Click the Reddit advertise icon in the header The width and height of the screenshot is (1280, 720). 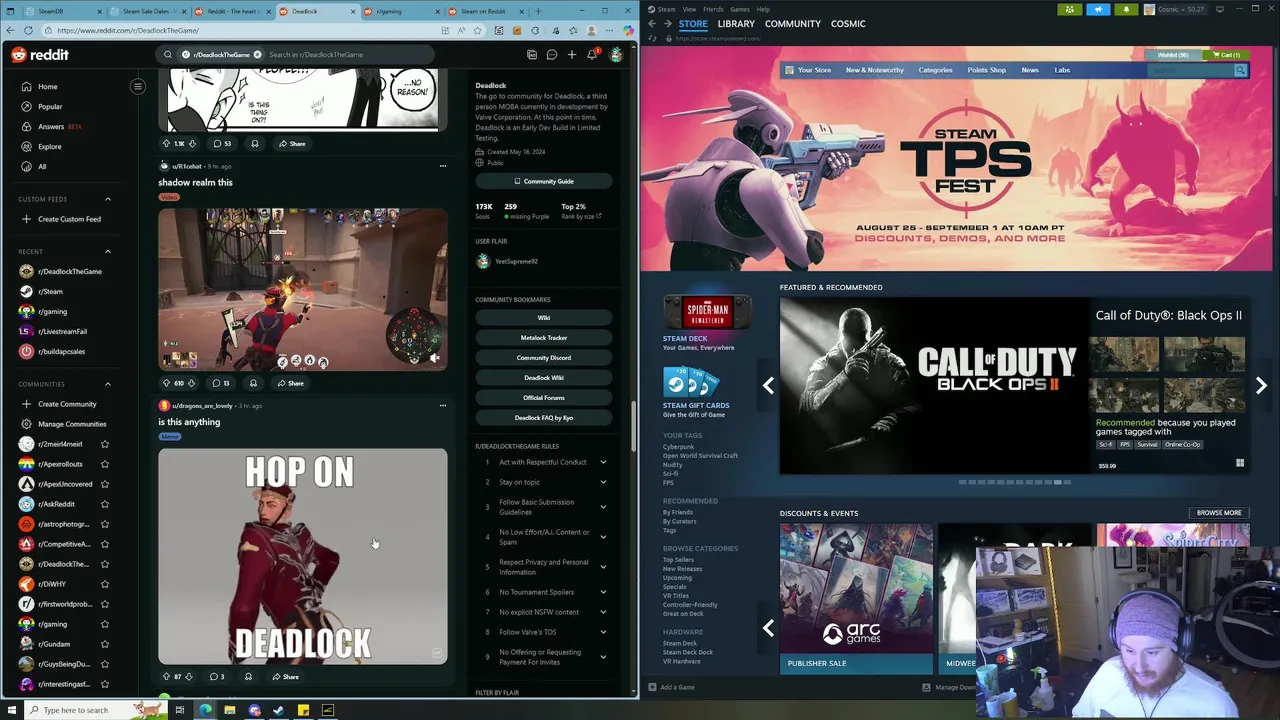pyautogui.click(x=532, y=55)
